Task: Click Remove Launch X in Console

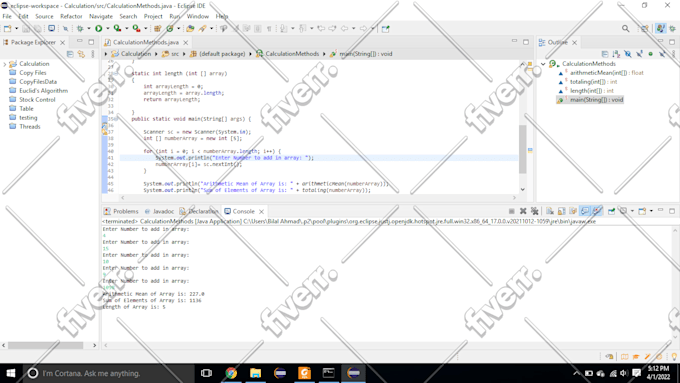Action: point(523,211)
